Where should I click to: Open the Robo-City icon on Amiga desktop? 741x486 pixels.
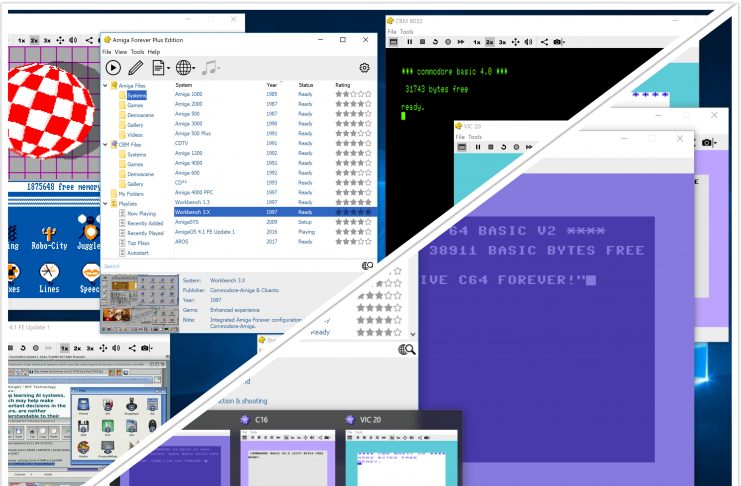(x=49, y=238)
